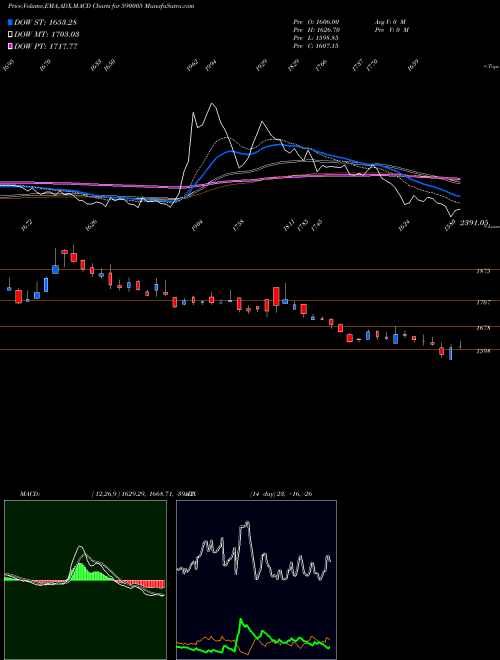Screen dimensions: 500x660
Task: Click the last candlestick on price chart
Action: pos(460,346)
